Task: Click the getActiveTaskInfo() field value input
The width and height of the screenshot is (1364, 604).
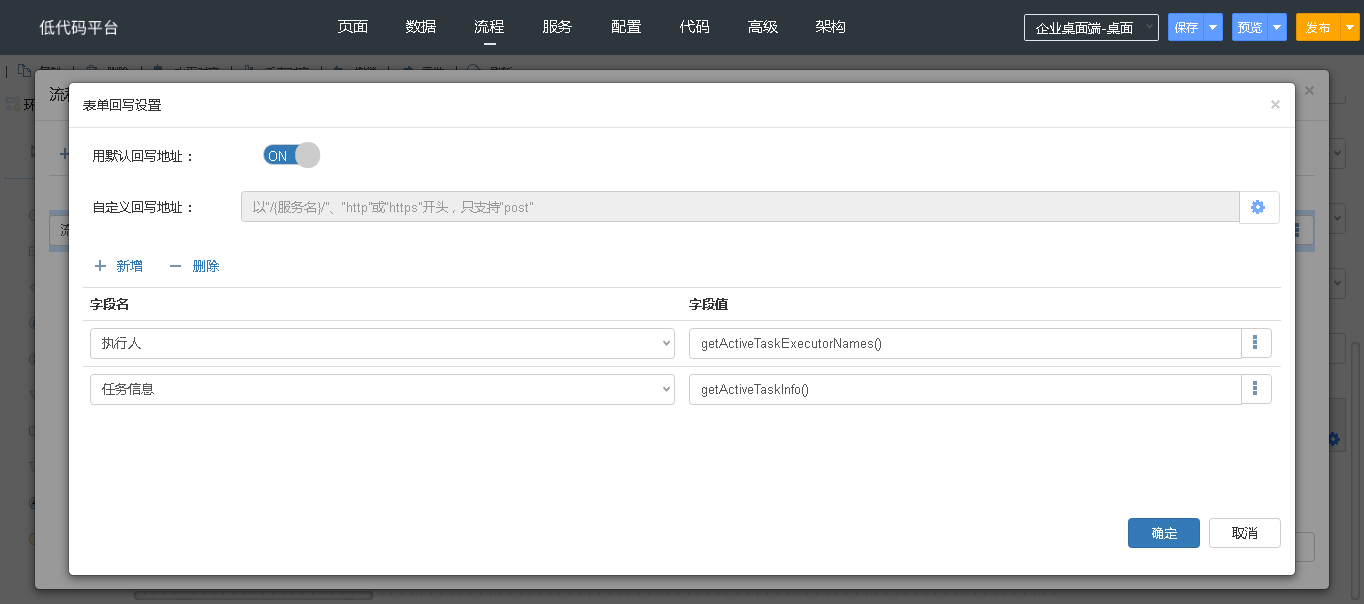Action: 964,389
